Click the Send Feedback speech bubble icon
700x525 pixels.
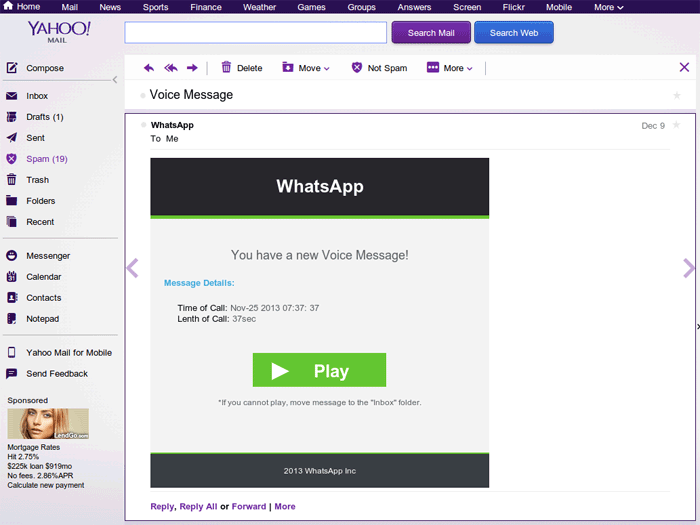point(12,373)
